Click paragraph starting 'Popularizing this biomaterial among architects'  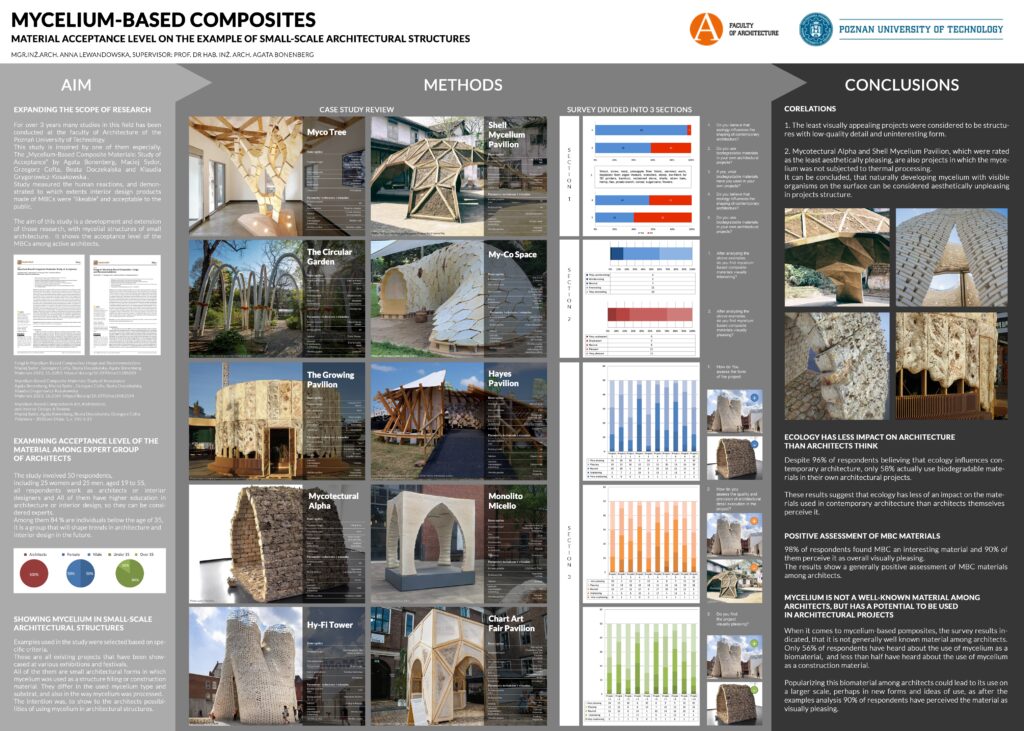(x=896, y=696)
